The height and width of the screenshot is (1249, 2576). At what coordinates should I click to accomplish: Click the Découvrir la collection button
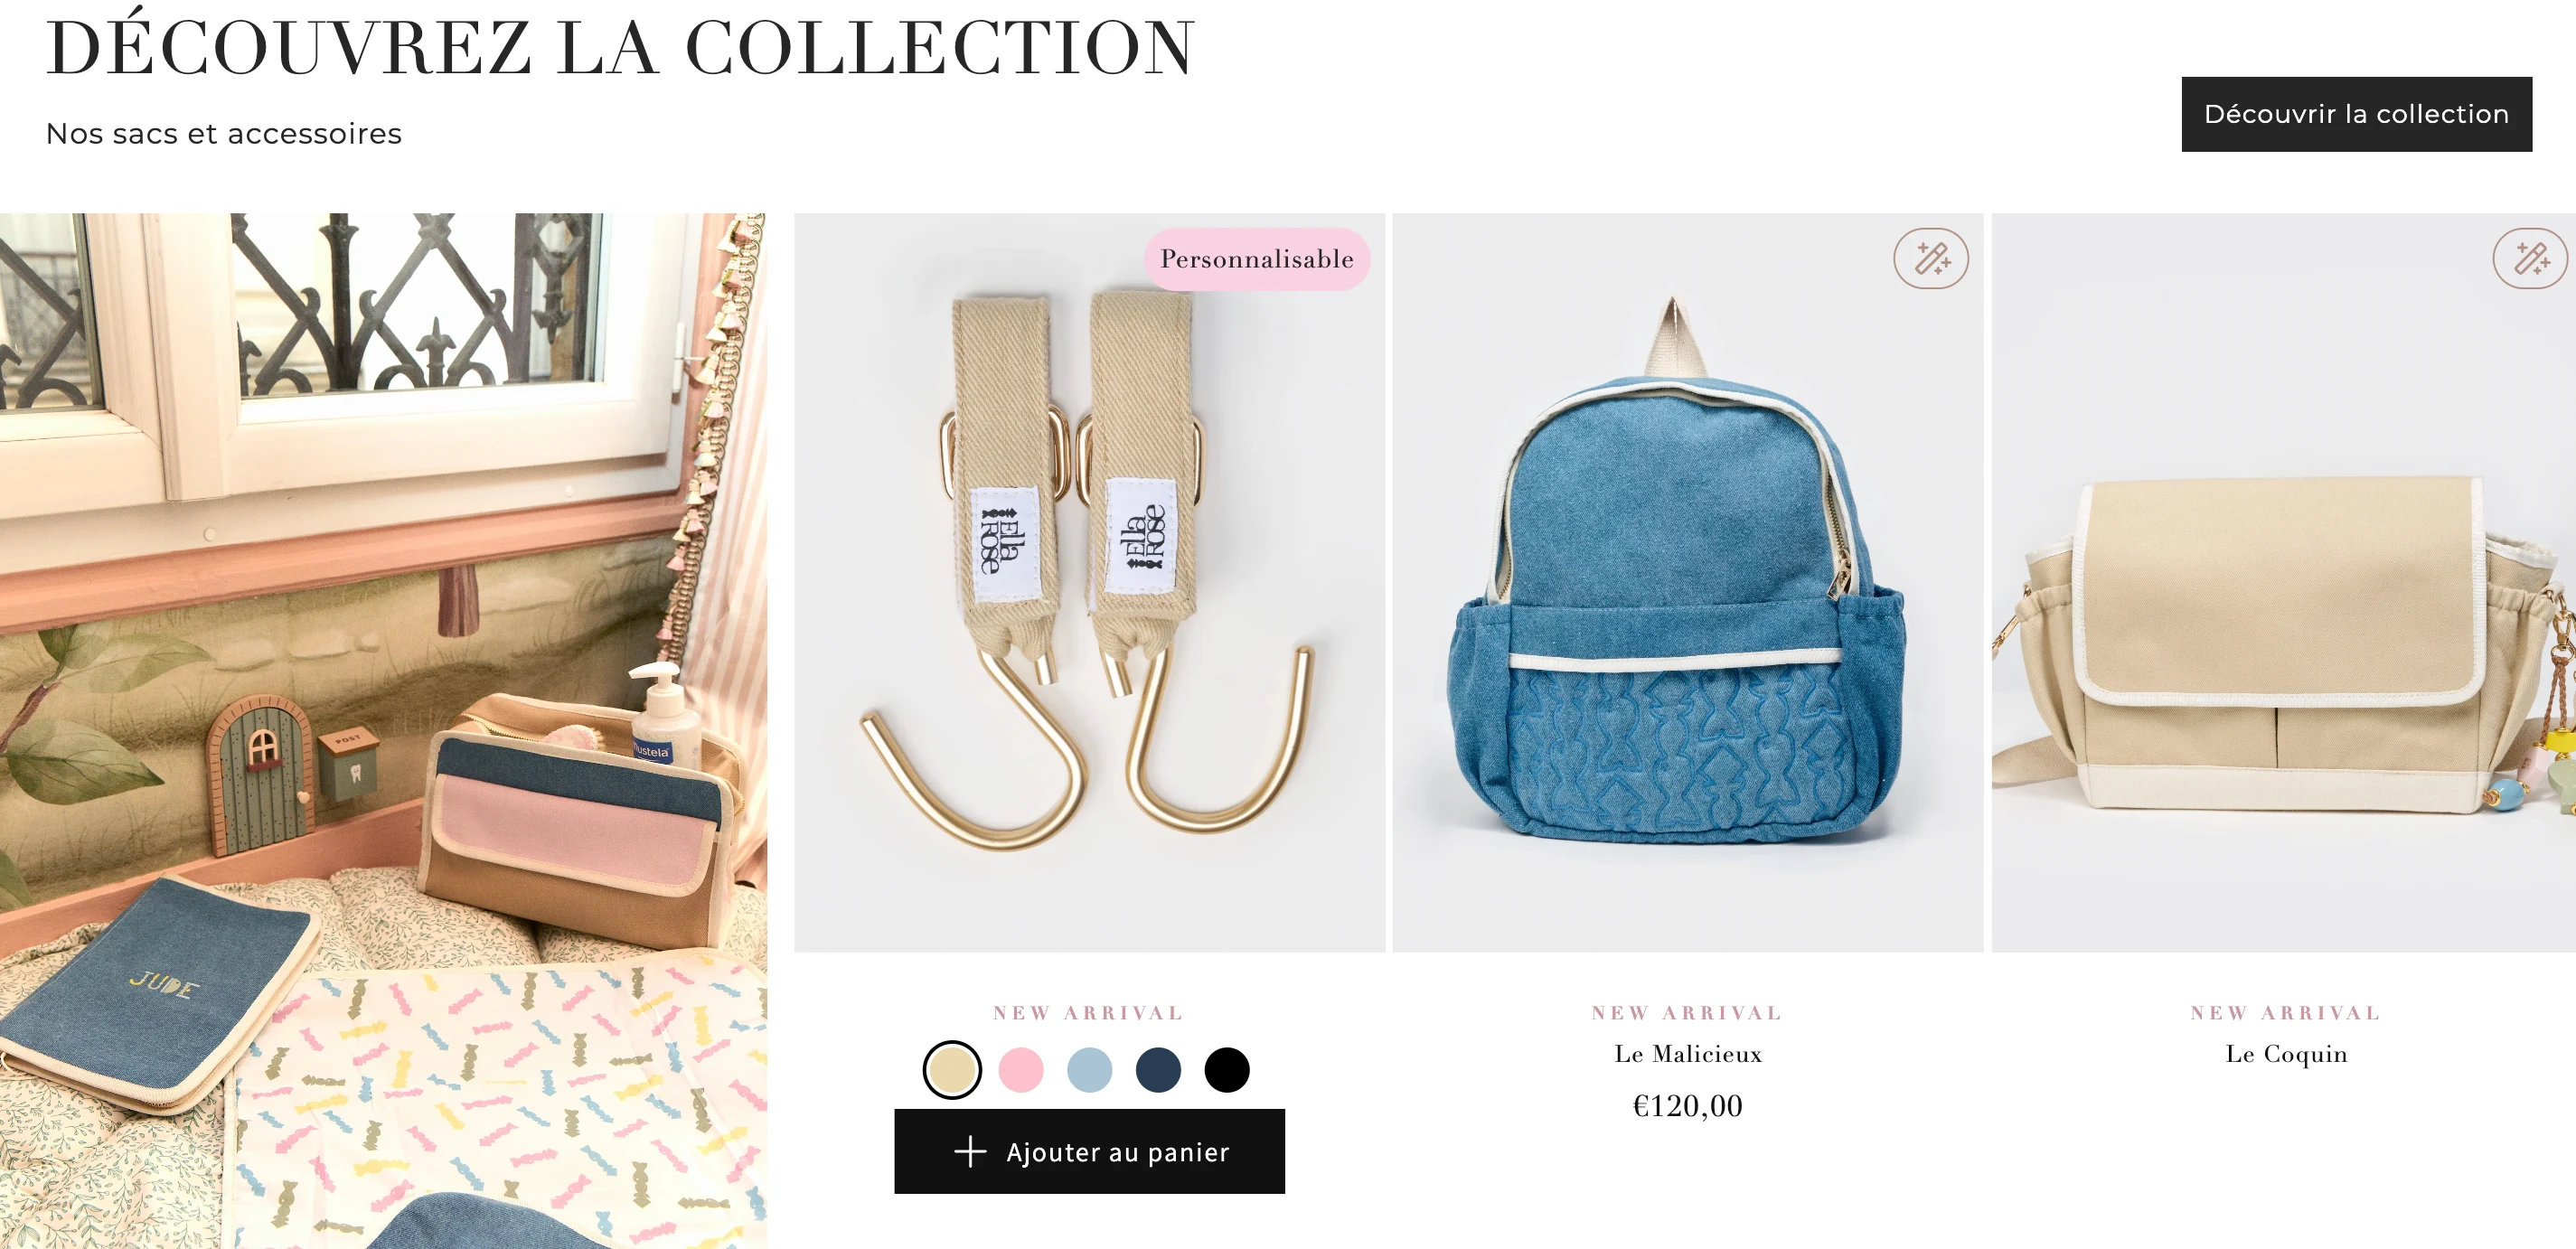click(2356, 114)
